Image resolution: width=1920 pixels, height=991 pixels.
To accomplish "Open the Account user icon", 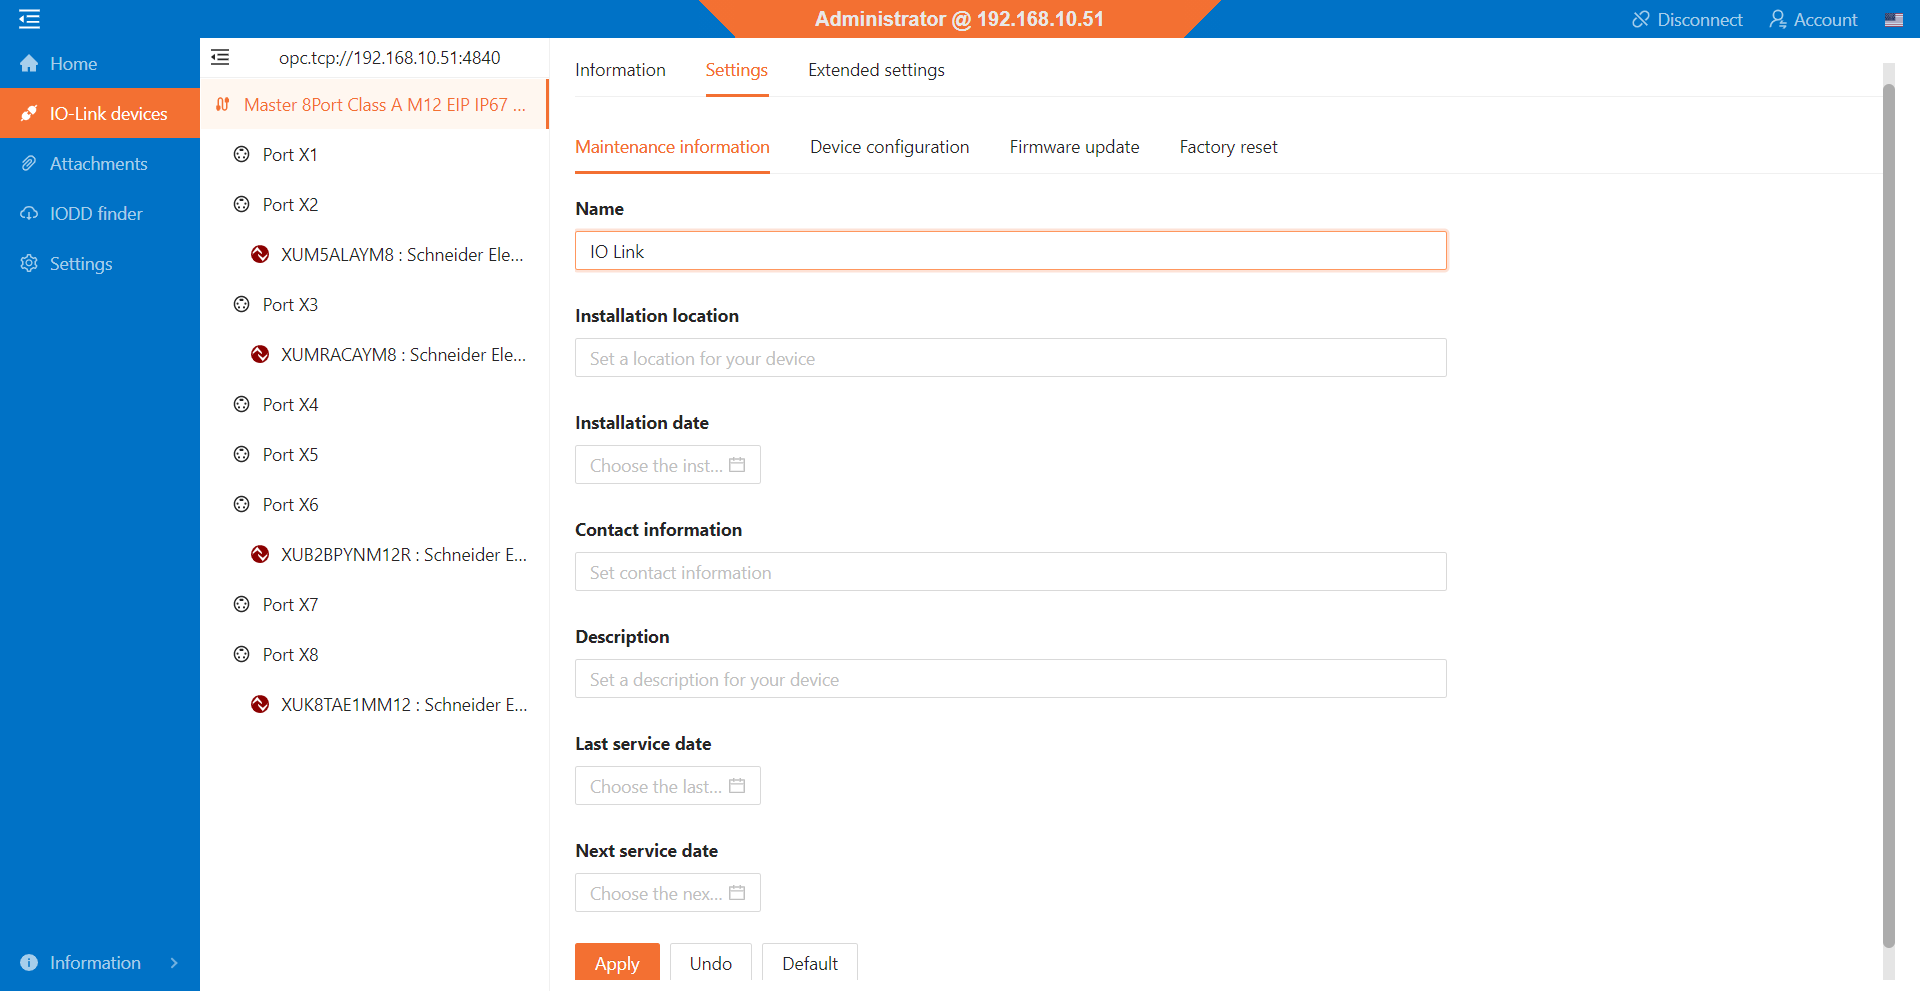I will pos(1778,20).
